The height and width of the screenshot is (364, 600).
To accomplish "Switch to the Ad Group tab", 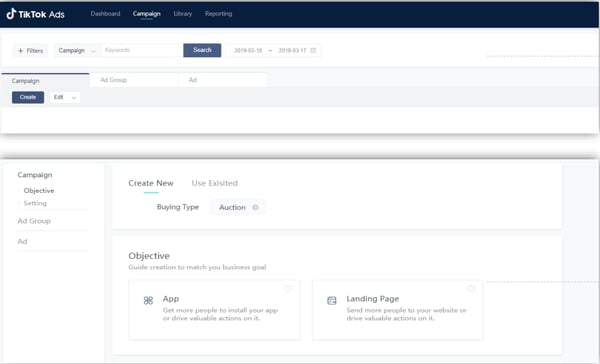I will click(x=134, y=80).
